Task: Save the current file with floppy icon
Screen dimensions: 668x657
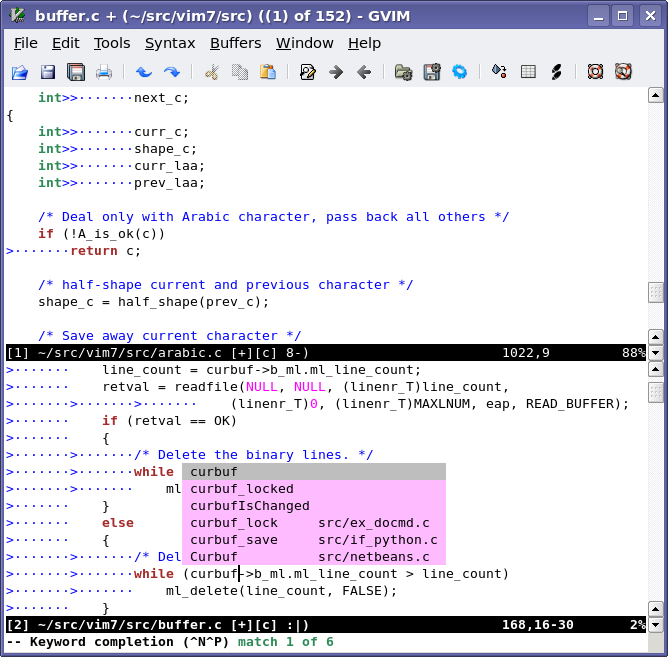Action: (48, 72)
